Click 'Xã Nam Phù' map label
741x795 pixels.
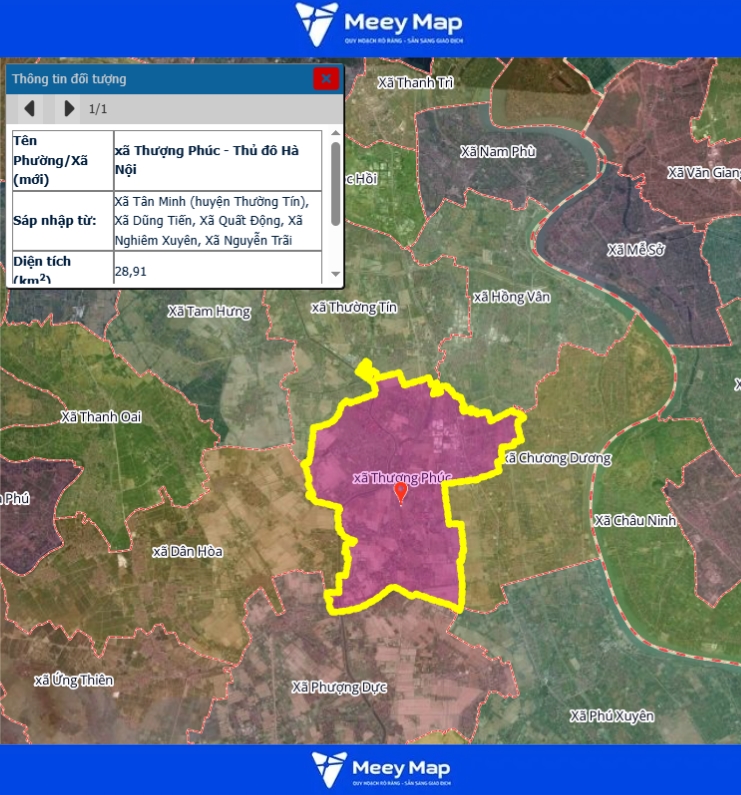498,152
